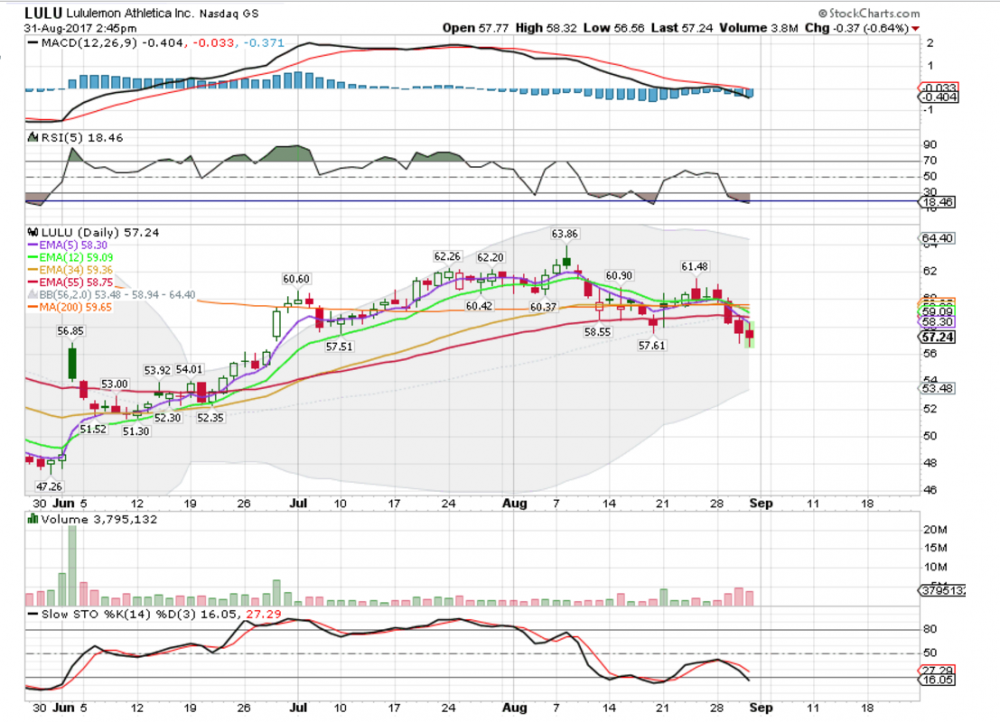Image resolution: width=1000 pixels, height=722 pixels.
Task: Click the green Volume bars legend icon
Action: coord(32,519)
